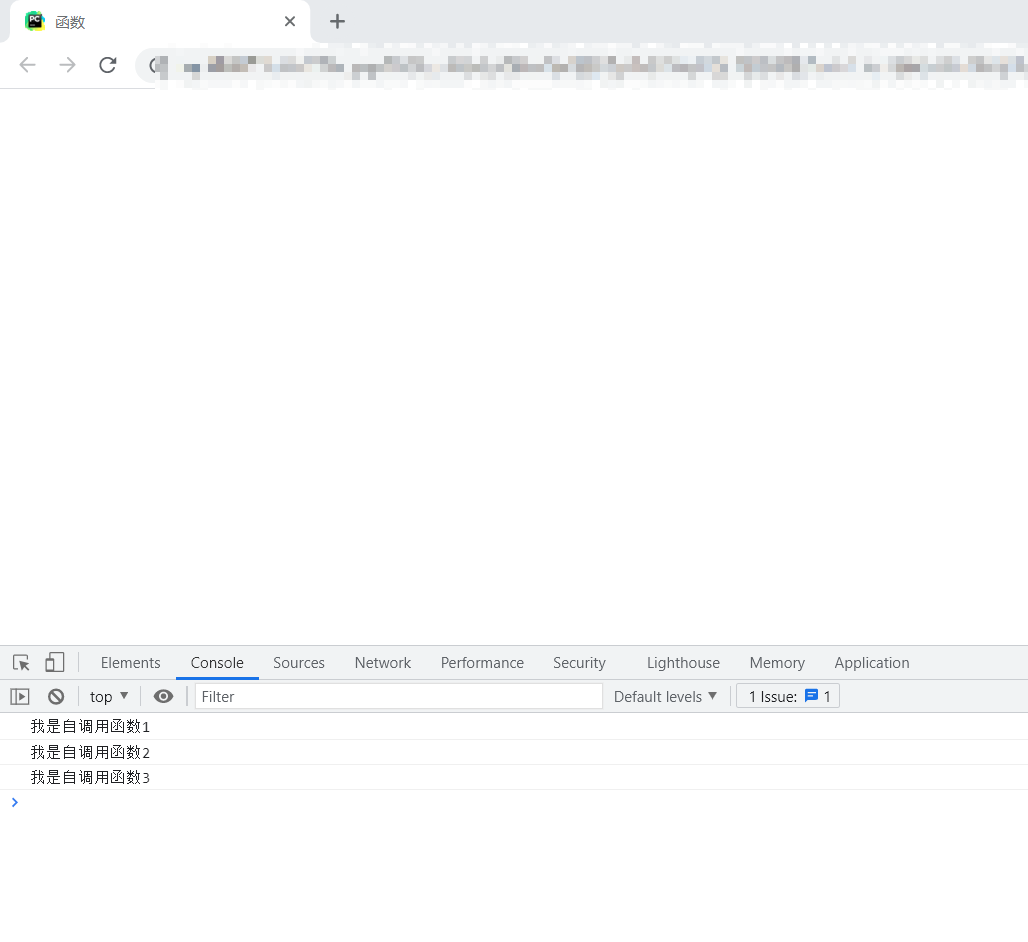Toggle the device toolbar icon
This screenshot has width=1028, height=942.
54,663
